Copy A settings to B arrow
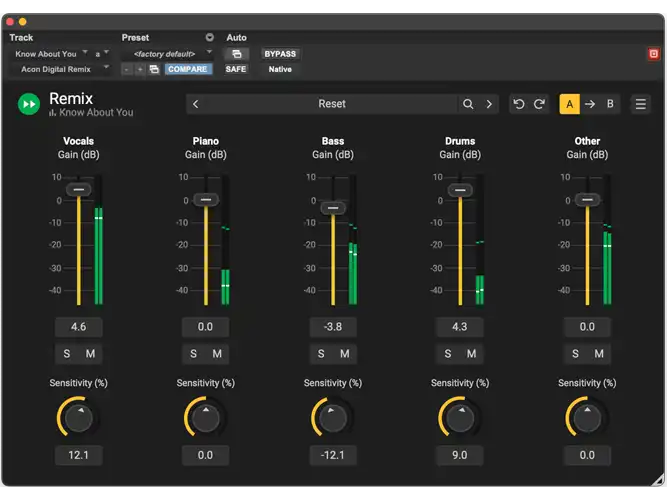 [x=590, y=104]
